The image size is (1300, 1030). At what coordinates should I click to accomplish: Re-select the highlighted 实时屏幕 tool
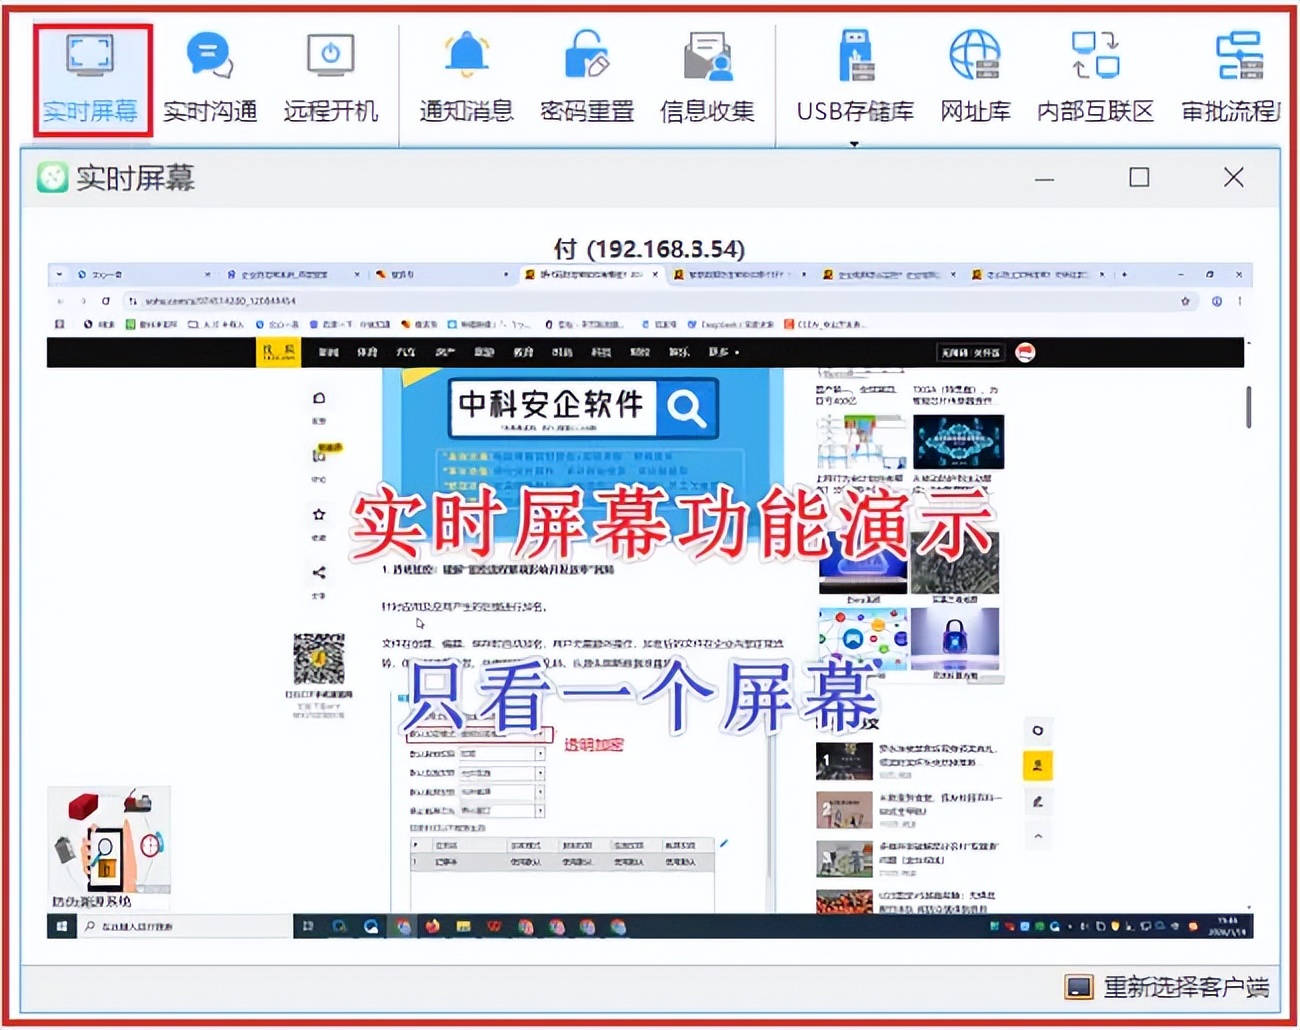pos(90,75)
